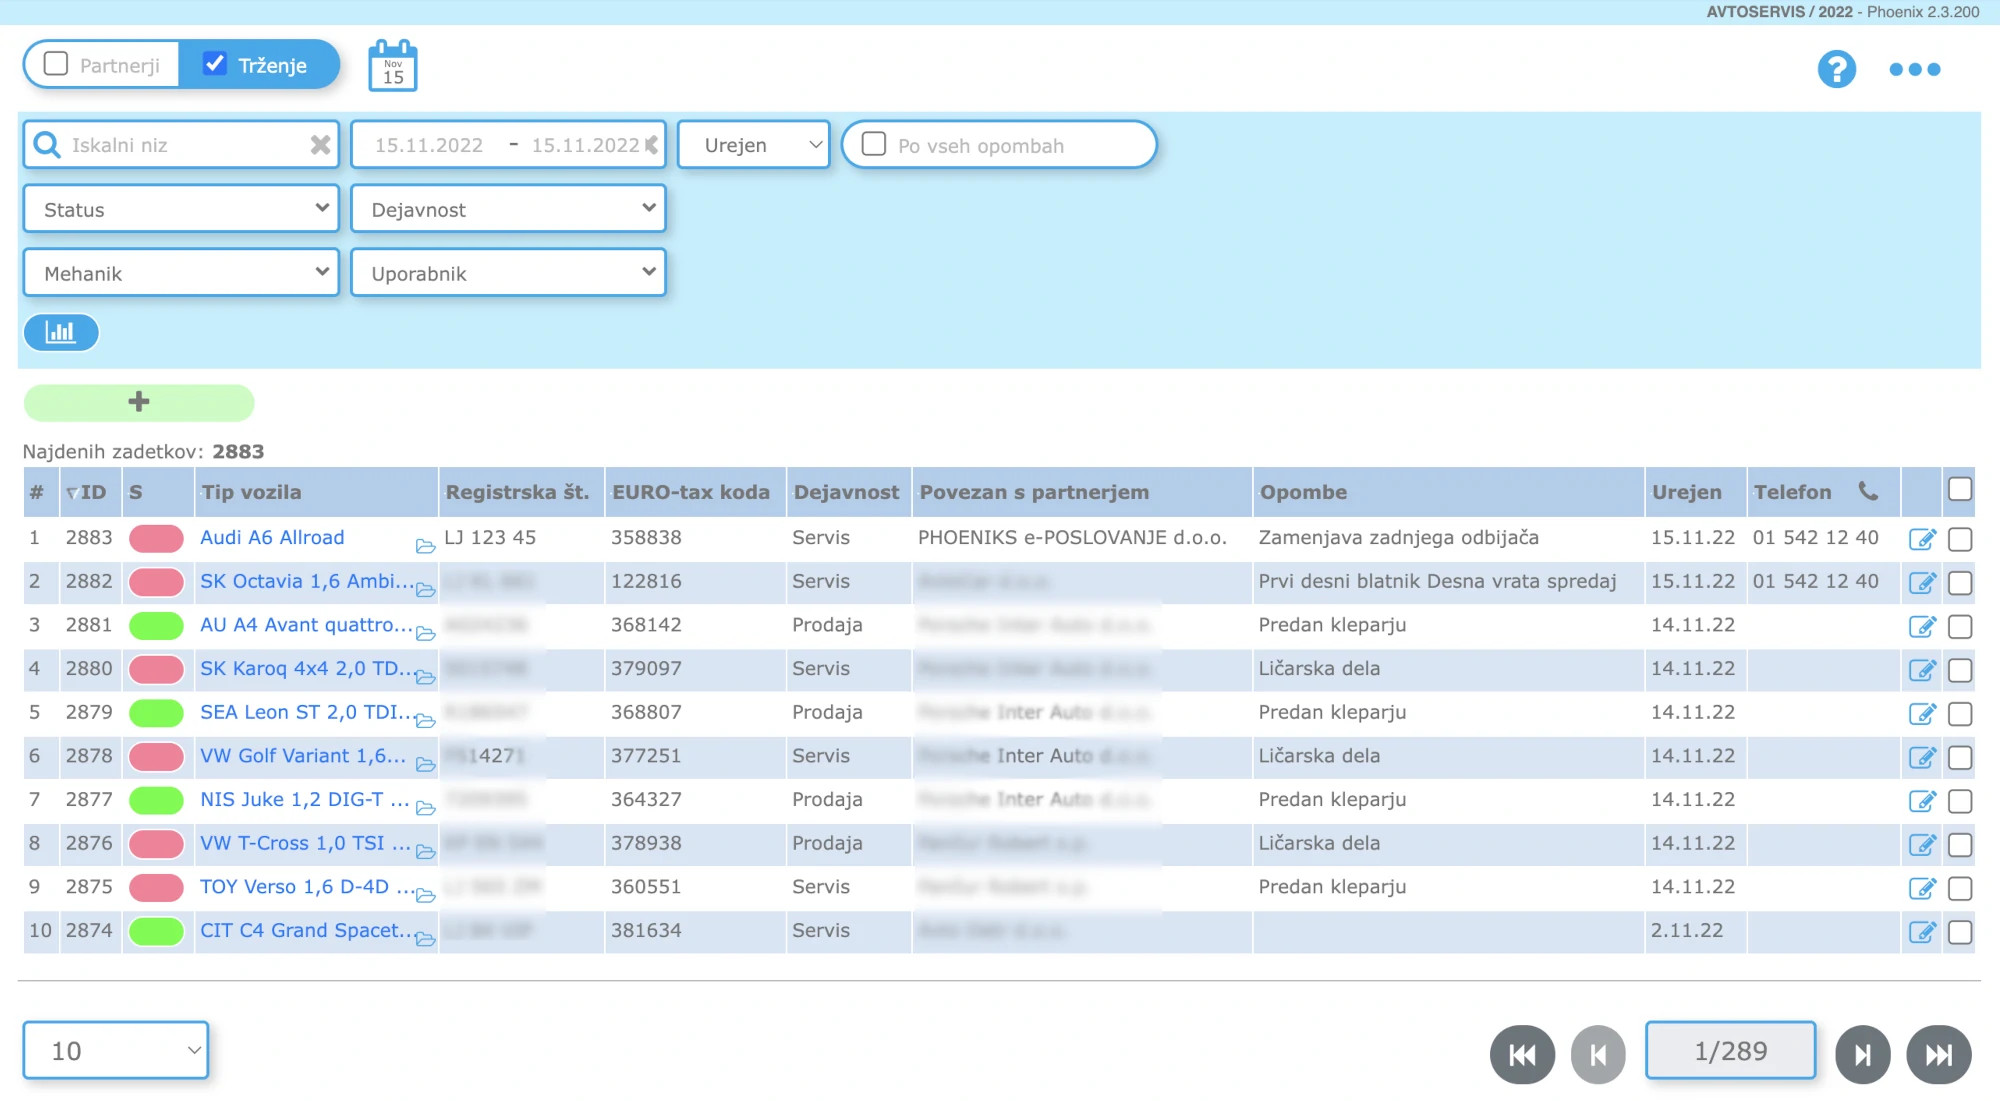This screenshot has width=2000, height=1101.
Task: Edit the Audi A6 Allroad entry
Action: (1921, 539)
